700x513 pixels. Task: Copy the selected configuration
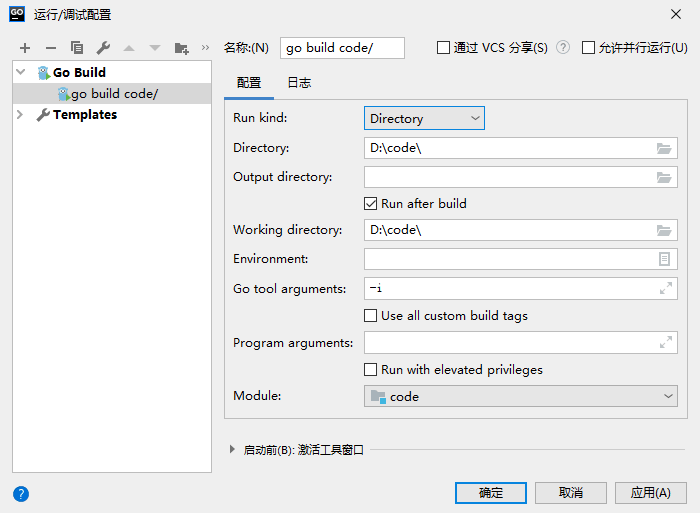(77, 48)
